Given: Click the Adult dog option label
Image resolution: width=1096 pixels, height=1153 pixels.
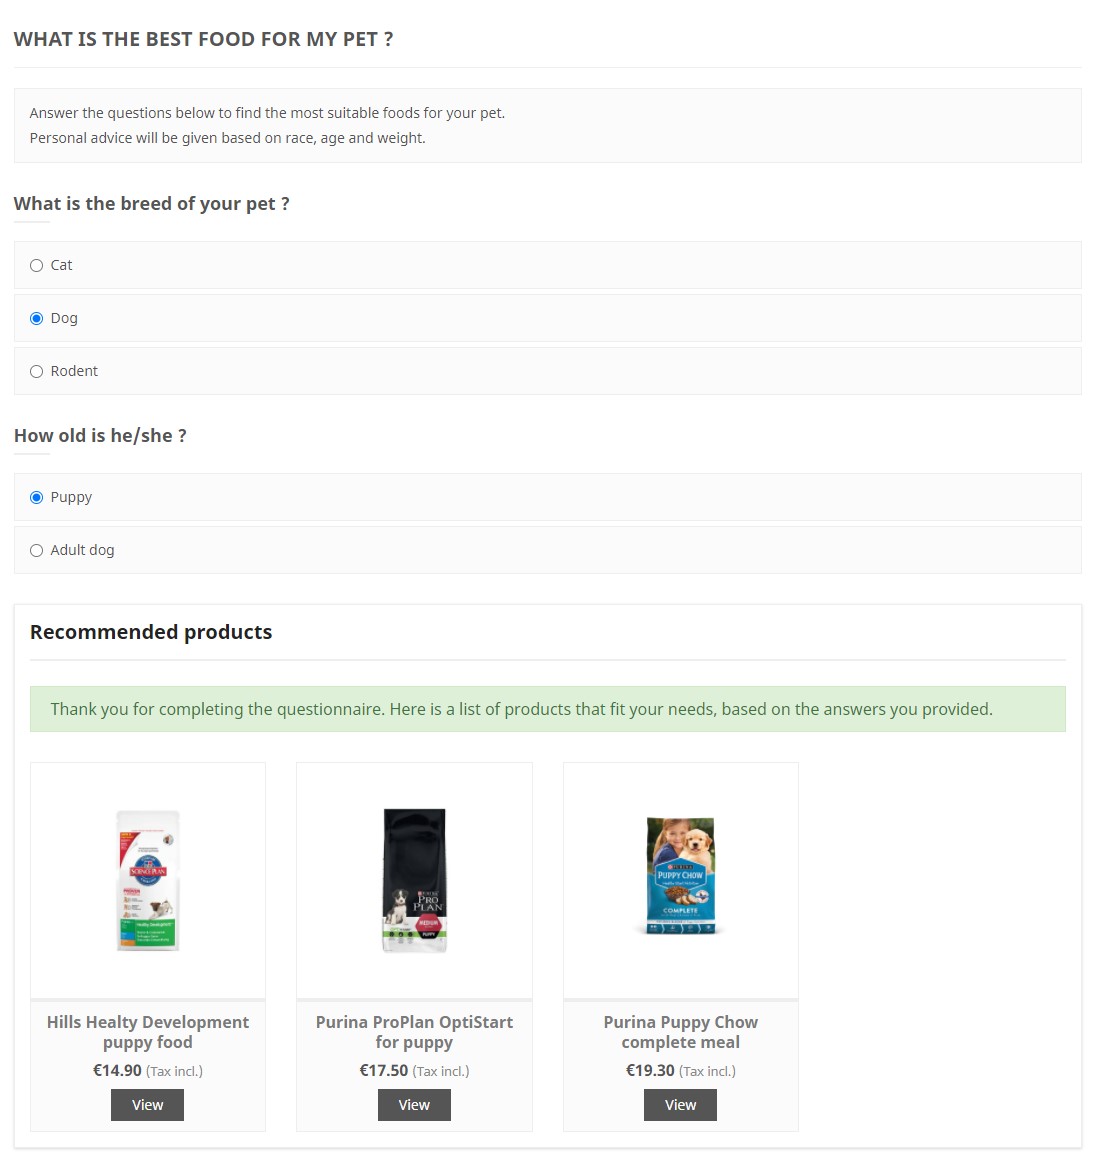Looking at the screenshot, I should pos(82,550).
